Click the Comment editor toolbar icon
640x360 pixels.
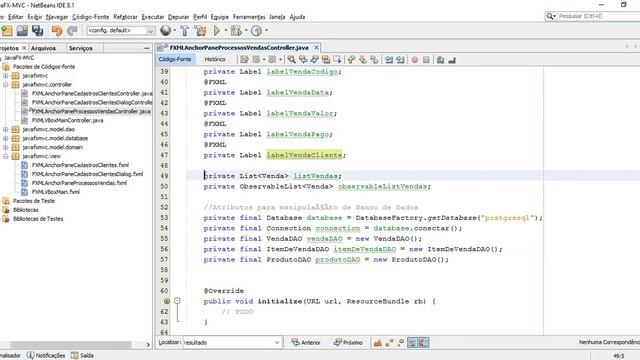[440, 60]
